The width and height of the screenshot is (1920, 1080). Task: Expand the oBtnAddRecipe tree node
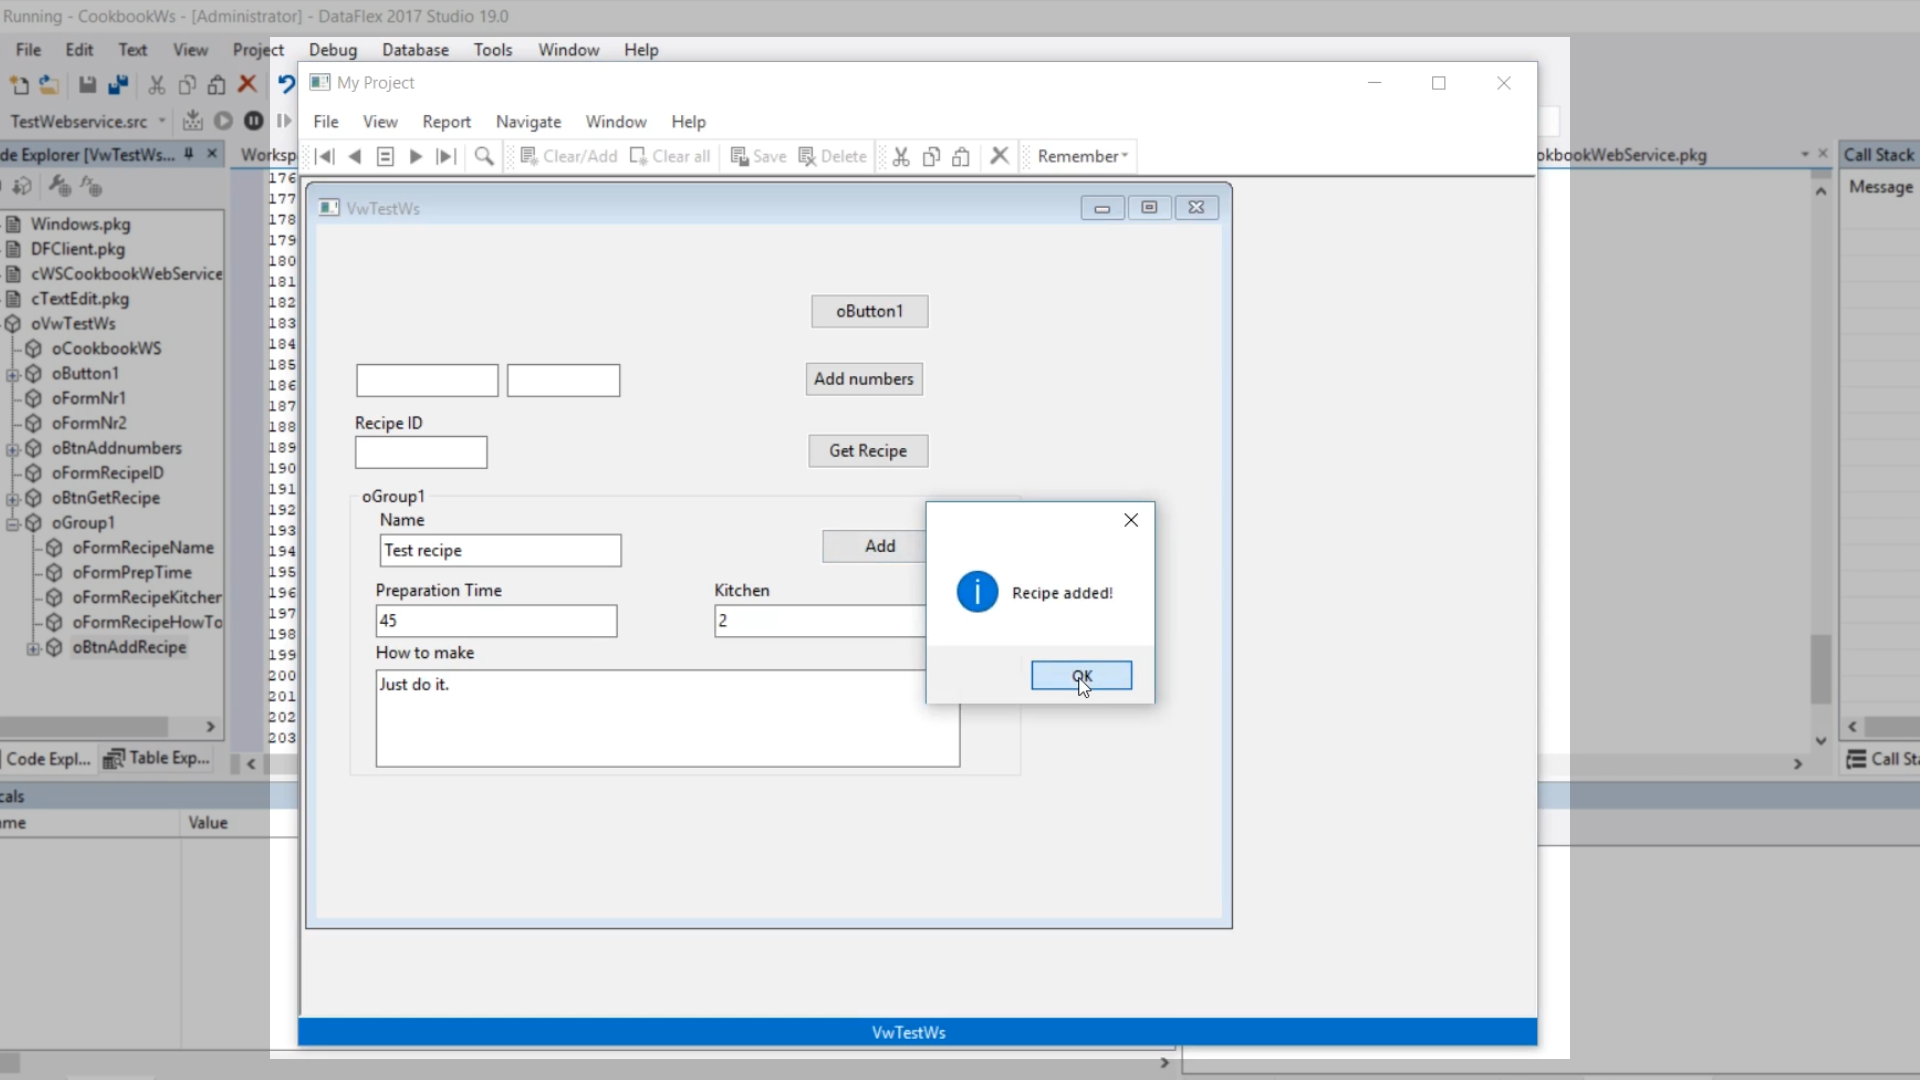coord(33,648)
